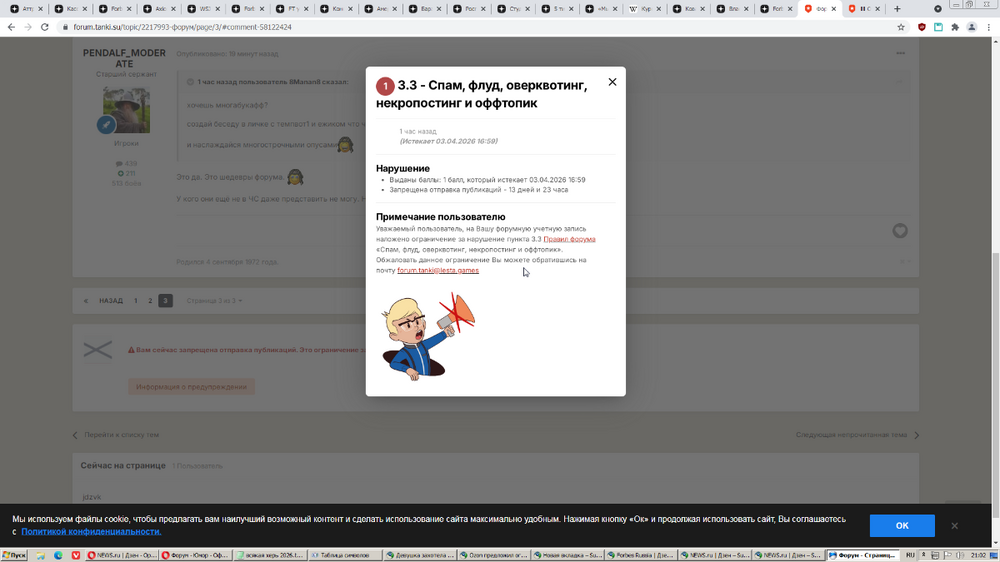The height and width of the screenshot is (562, 1000).
Task: Click the warning points badge '1'
Action: [x=385, y=86]
